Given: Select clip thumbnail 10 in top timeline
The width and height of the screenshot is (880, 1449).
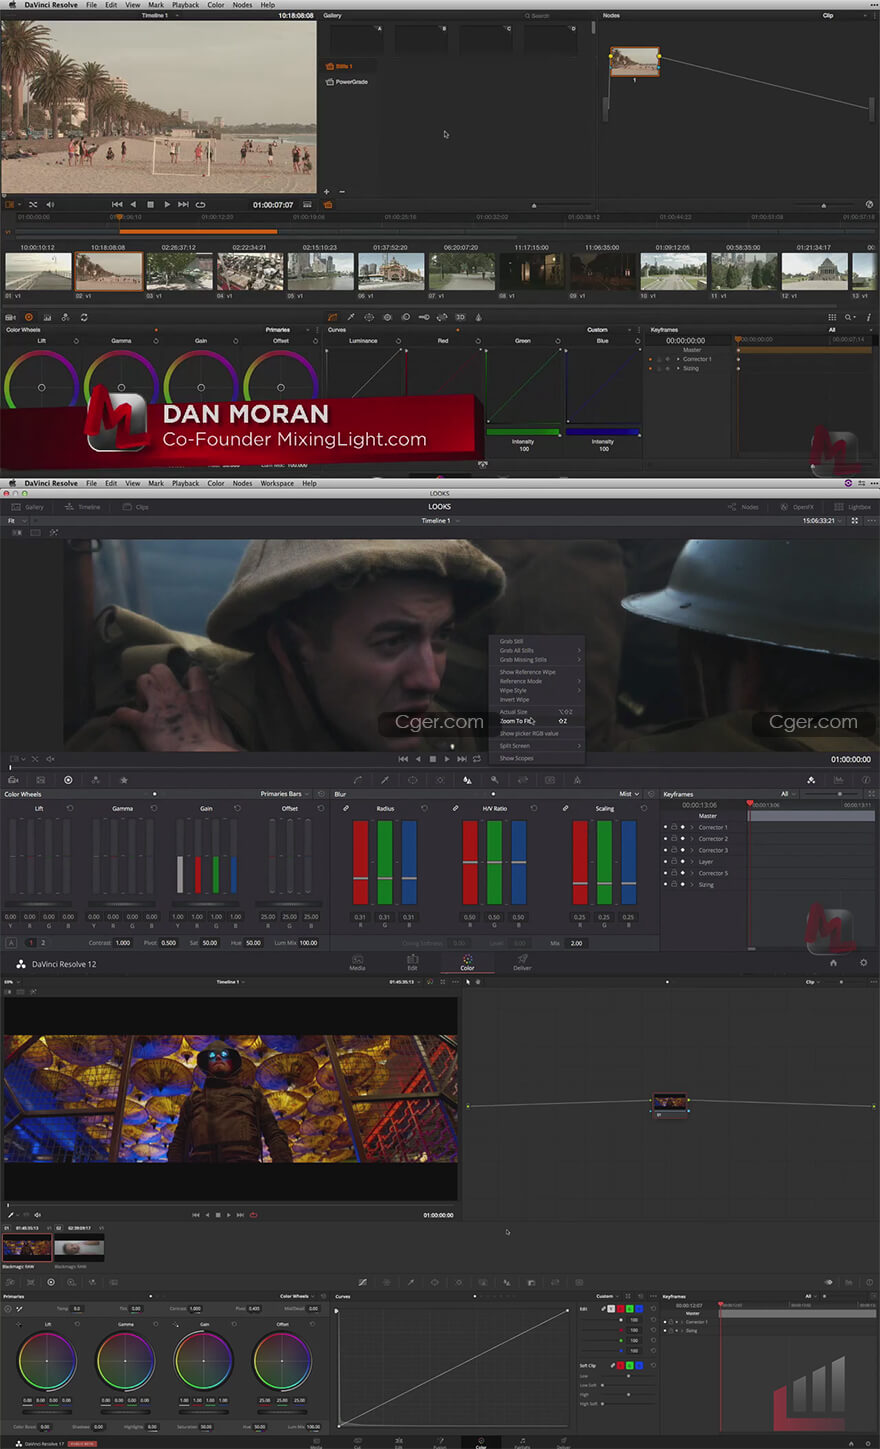Looking at the screenshot, I should 673,271.
